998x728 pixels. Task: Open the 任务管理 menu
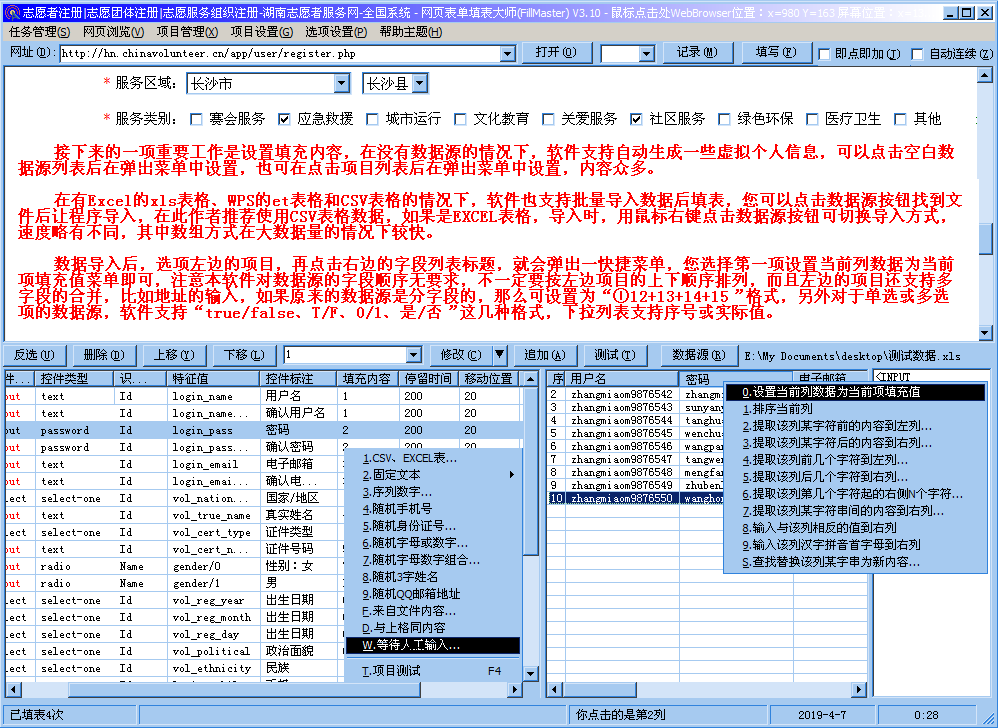point(39,32)
